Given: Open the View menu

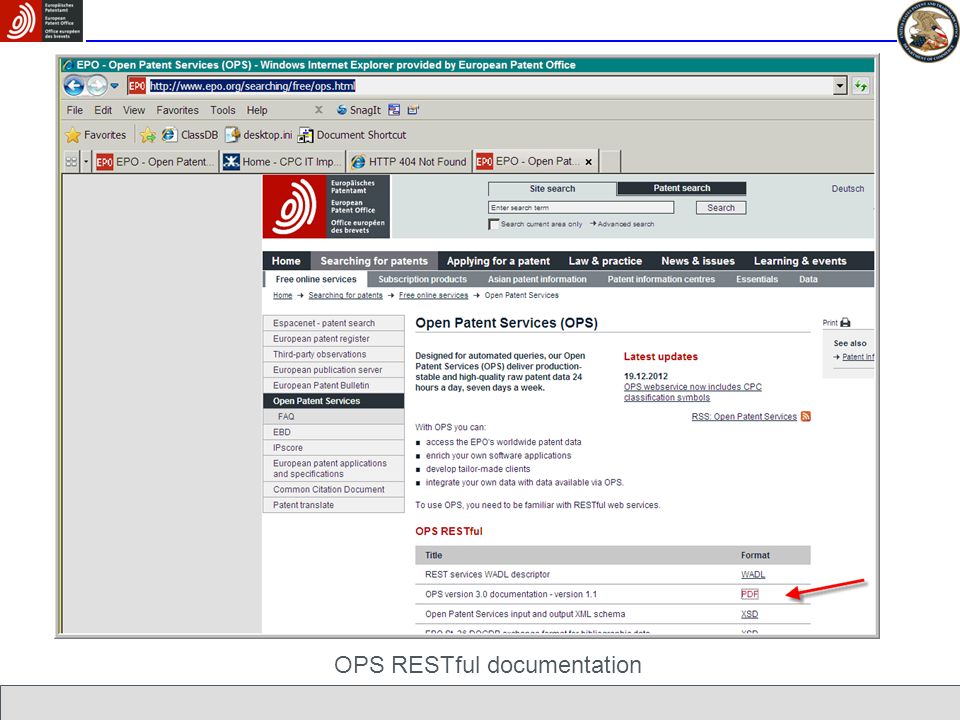Looking at the screenshot, I should coord(133,110).
